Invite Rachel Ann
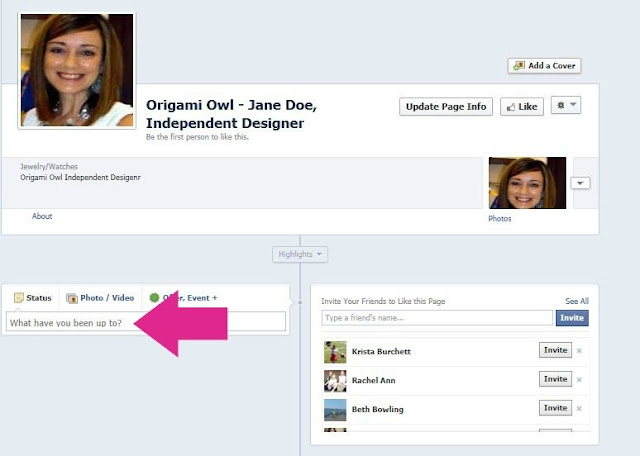The height and width of the screenshot is (456, 640). tap(555, 379)
